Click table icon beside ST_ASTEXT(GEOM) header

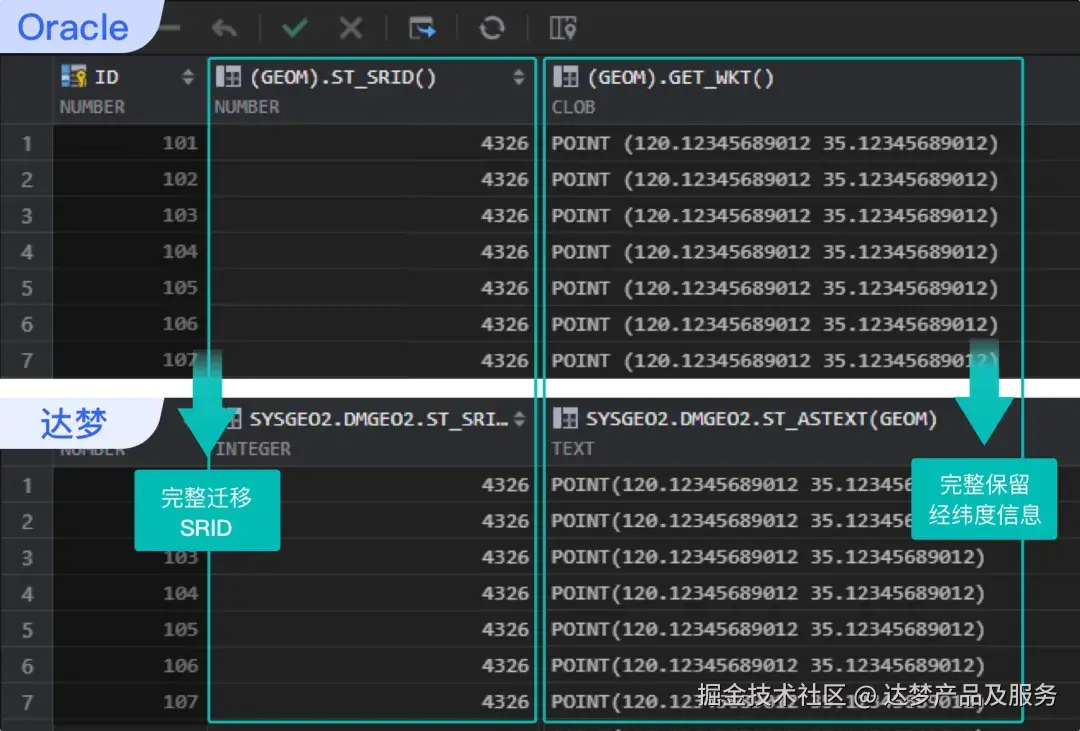pyautogui.click(x=565, y=418)
